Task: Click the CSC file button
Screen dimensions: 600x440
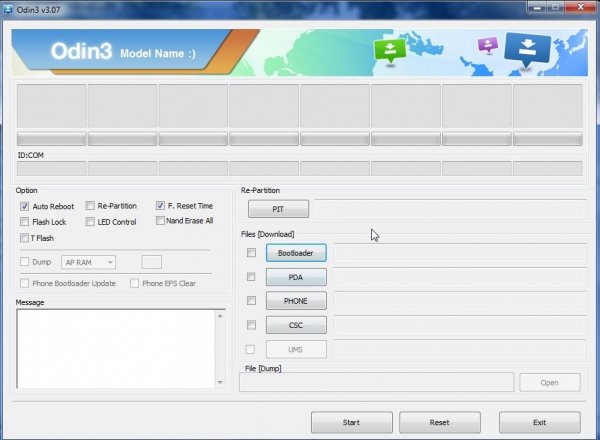Action: point(296,325)
